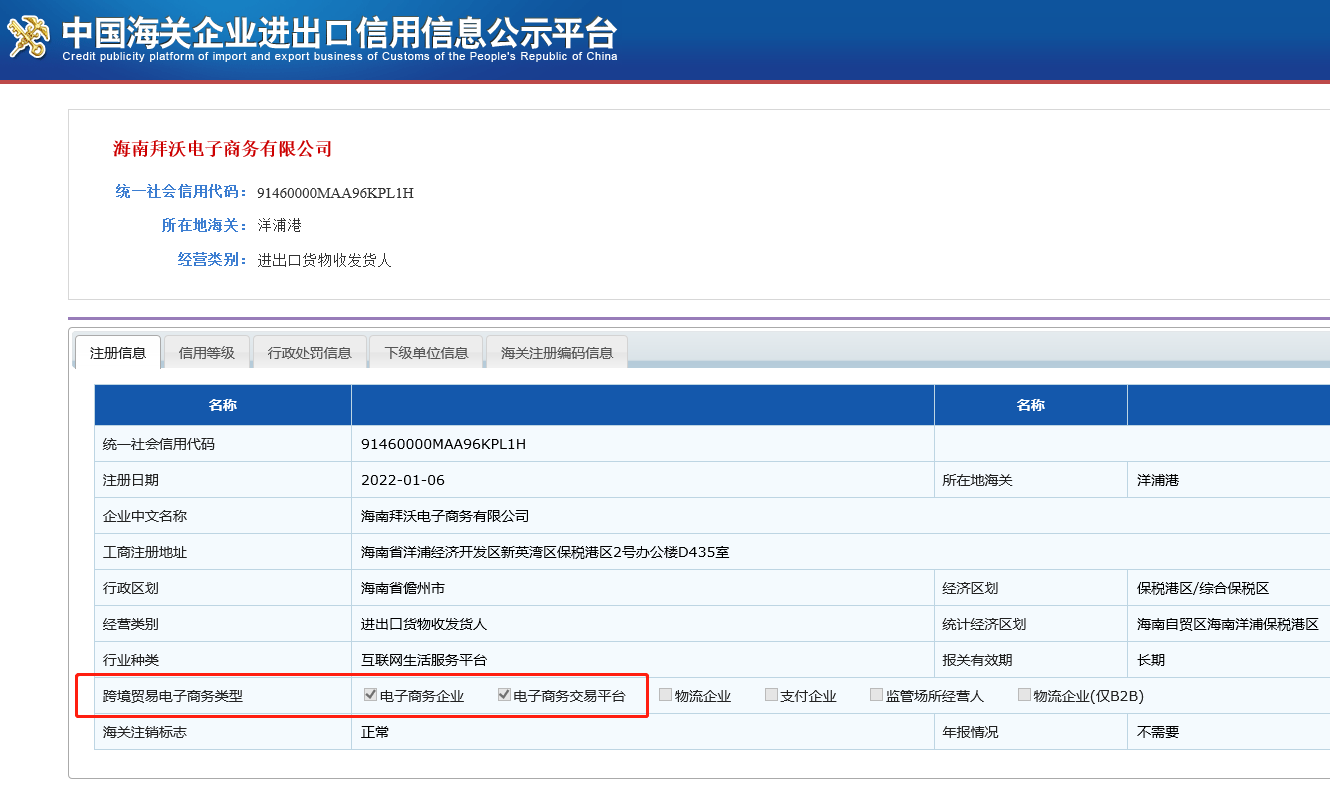
Task: Toggle the 物流企业 checkbox
Action: click(x=665, y=695)
